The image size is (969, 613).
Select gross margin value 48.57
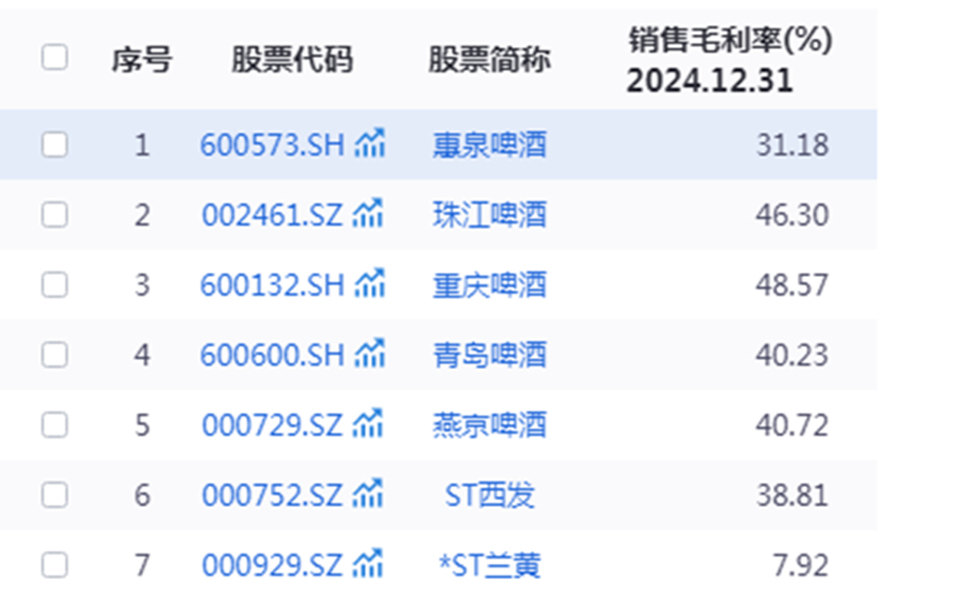click(792, 285)
